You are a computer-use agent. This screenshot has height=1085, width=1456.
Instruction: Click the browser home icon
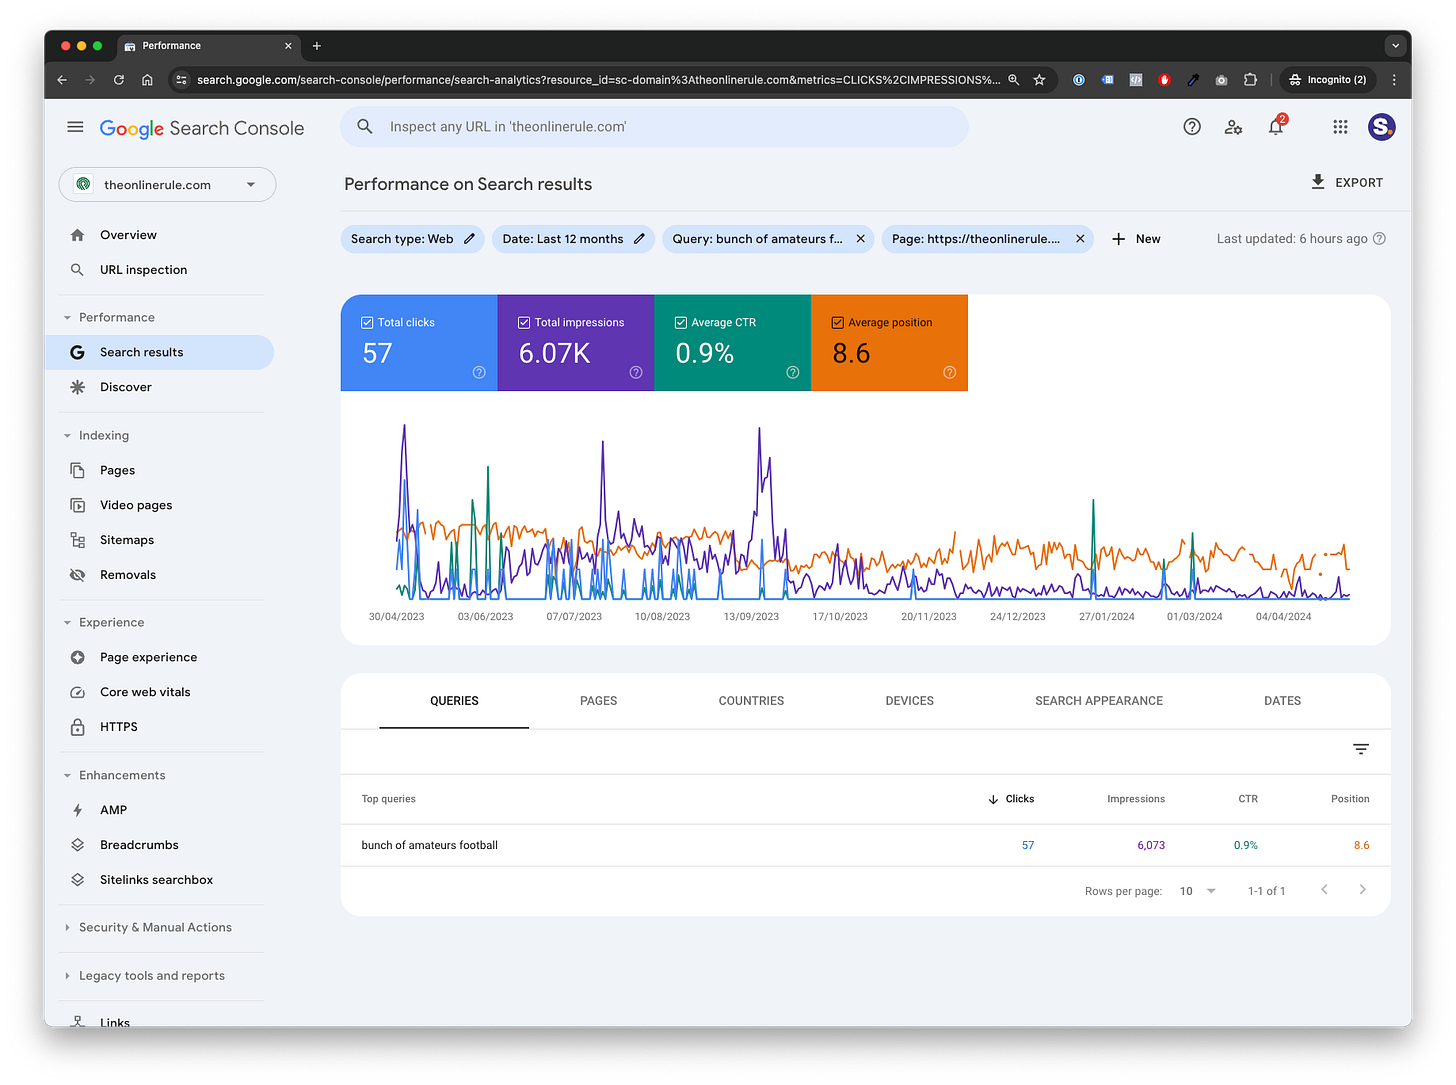(147, 80)
